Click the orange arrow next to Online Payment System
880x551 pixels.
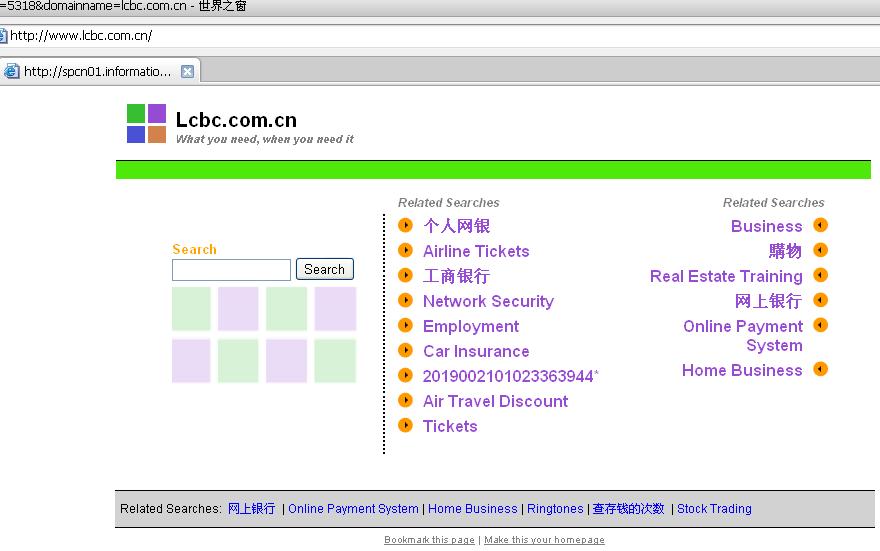click(821, 325)
